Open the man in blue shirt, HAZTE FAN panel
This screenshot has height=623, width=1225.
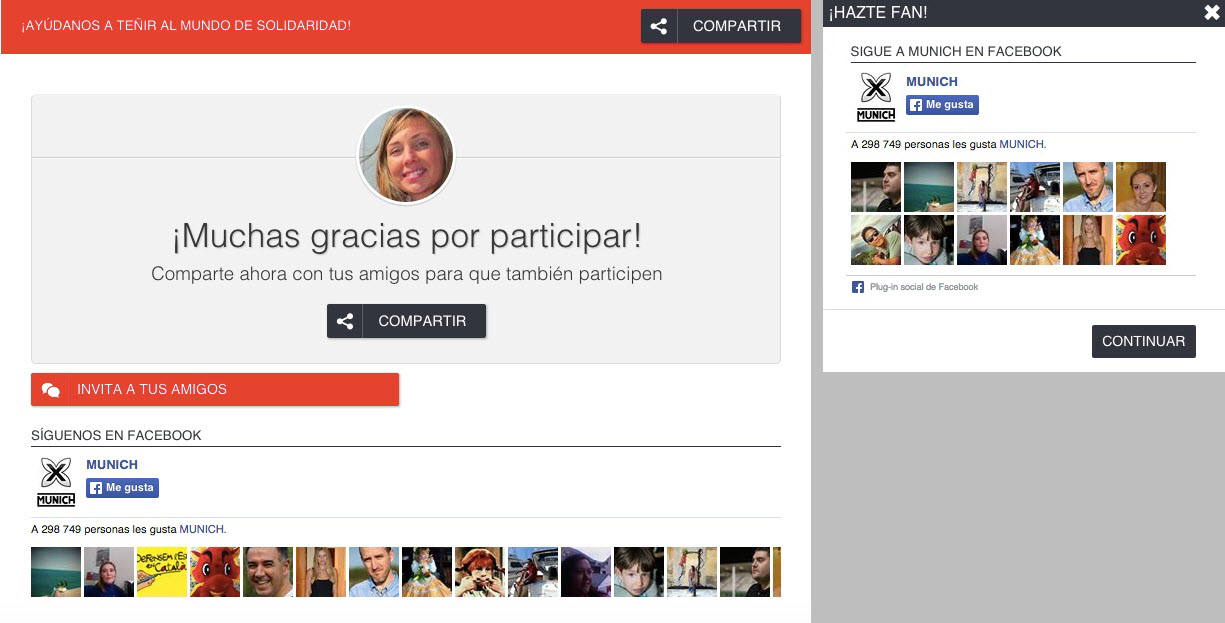(x=1088, y=187)
